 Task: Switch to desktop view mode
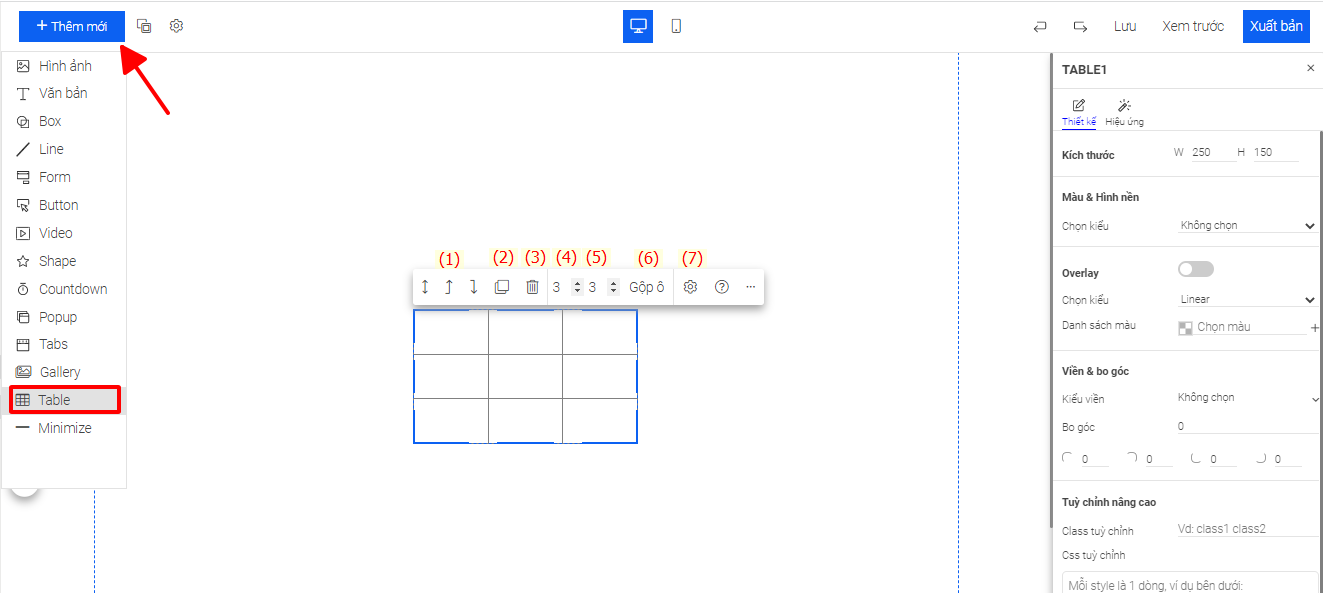[638, 26]
